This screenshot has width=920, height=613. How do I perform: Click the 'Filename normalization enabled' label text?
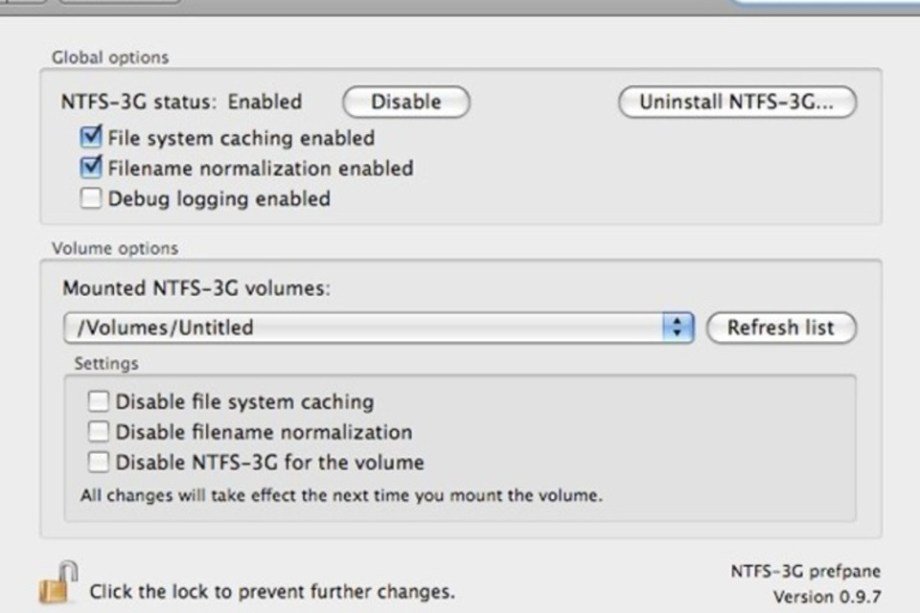click(x=261, y=168)
